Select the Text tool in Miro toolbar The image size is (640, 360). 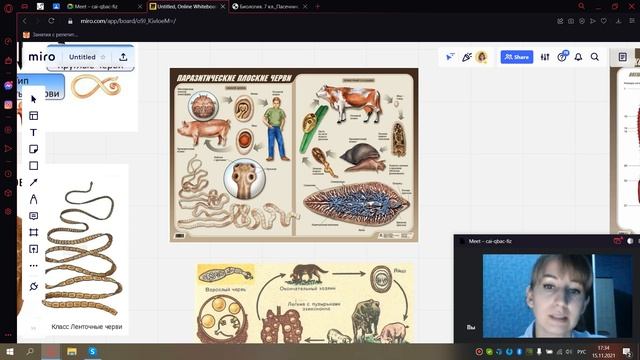tap(33, 133)
